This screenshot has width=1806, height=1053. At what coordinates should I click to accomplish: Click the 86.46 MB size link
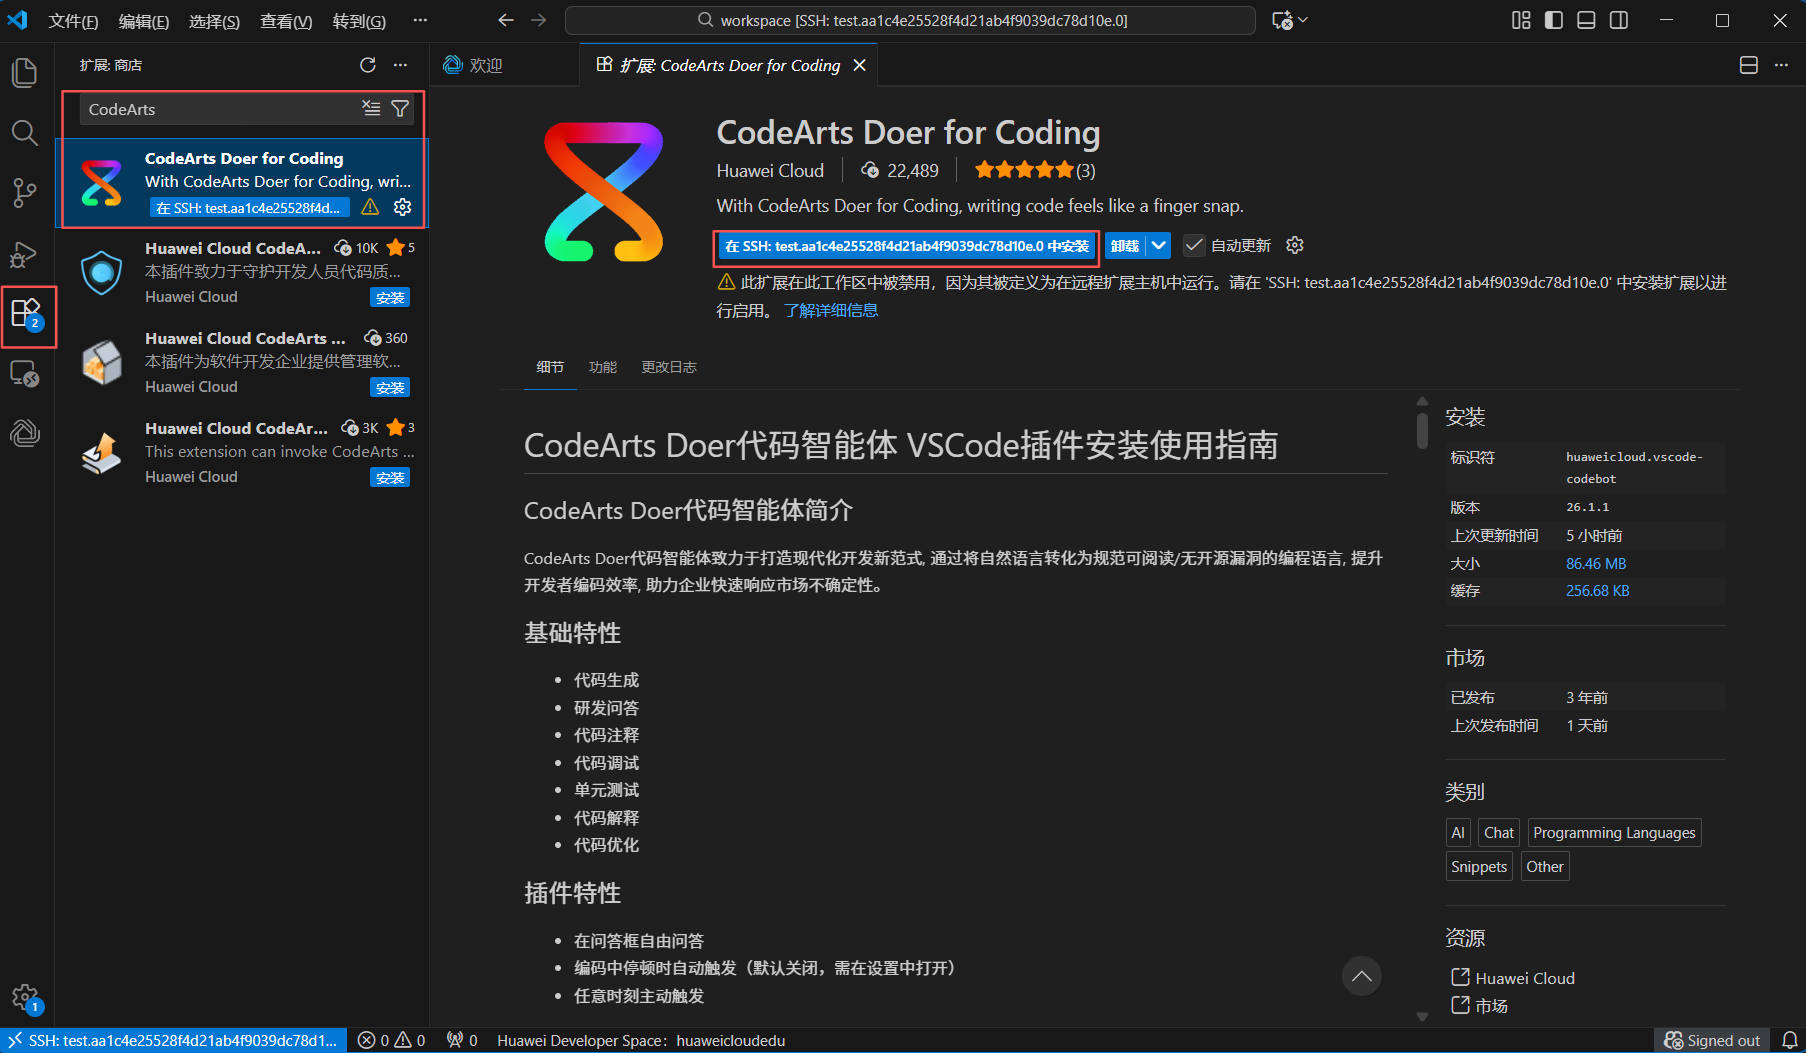[1596, 564]
